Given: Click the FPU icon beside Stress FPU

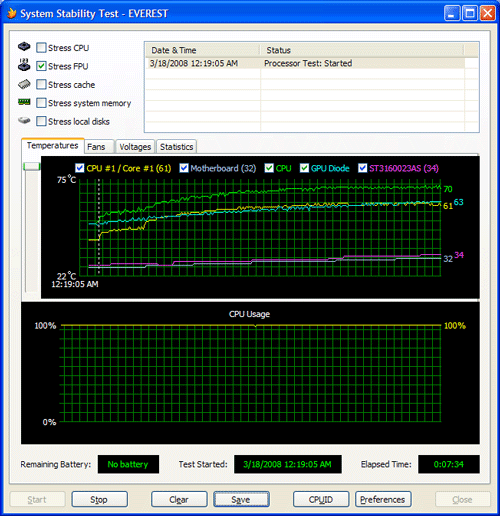Looking at the screenshot, I should (24, 65).
